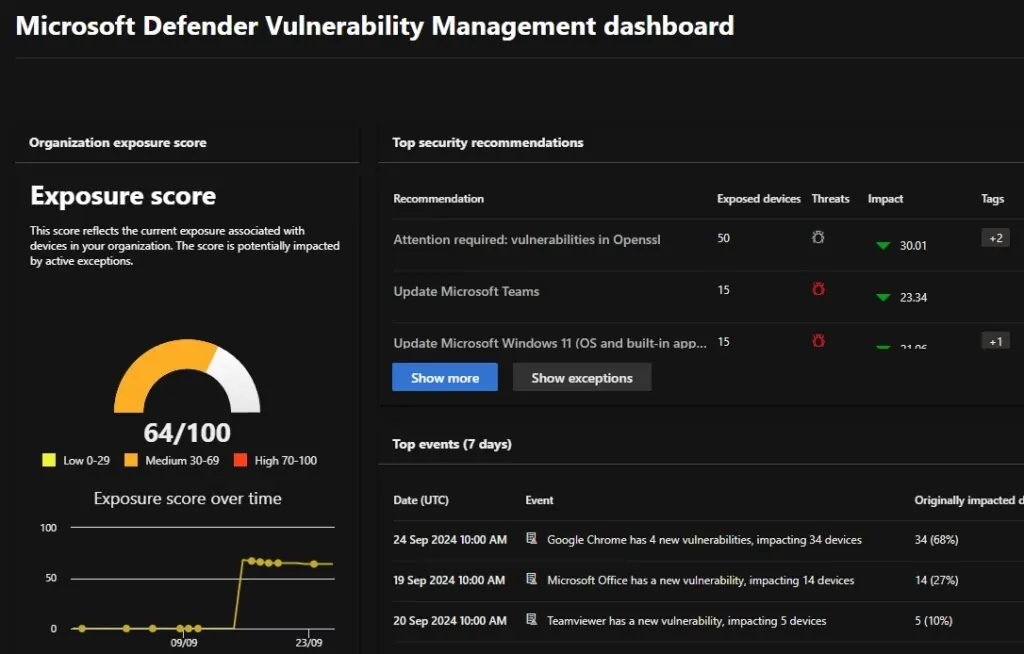Image resolution: width=1024 pixels, height=654 pixels.
Task: Open Microsoft Office has a new vulnerability event
Action: pos(700,580)
